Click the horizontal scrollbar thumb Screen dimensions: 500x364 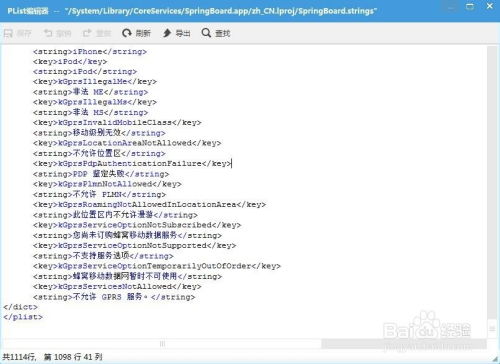pyautogui.click(x=162, y=344)
